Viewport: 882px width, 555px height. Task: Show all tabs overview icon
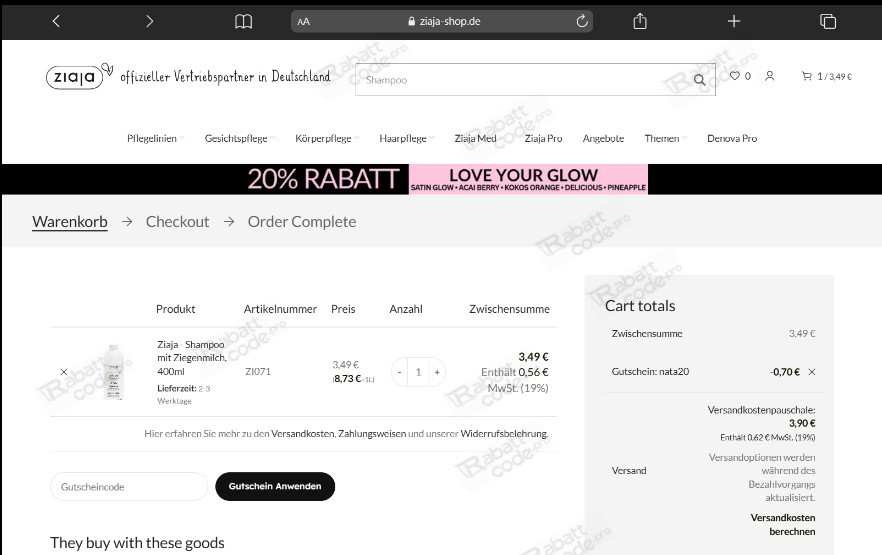click(x=827, y=21)
